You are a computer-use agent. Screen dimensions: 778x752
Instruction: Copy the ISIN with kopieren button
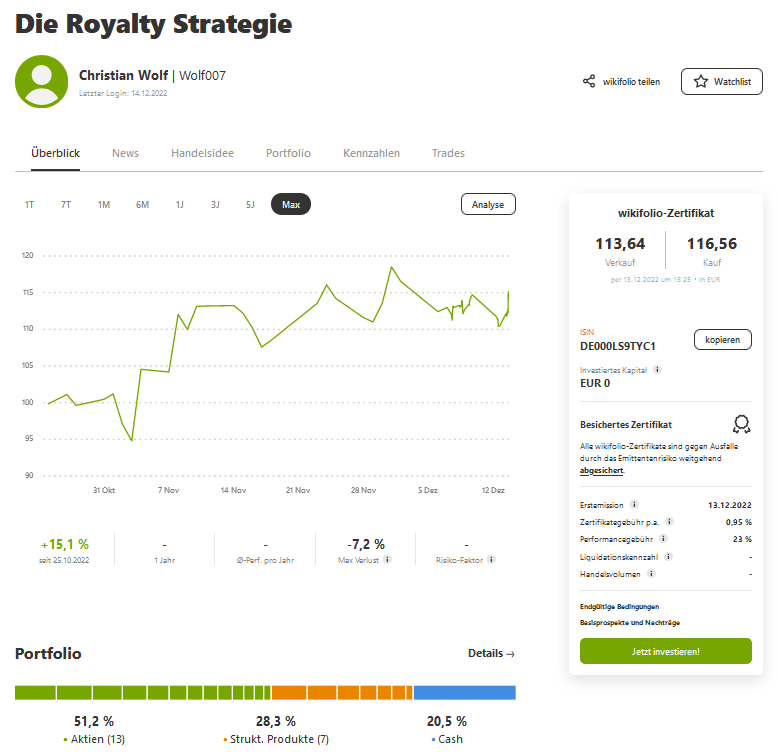[722, 340]
